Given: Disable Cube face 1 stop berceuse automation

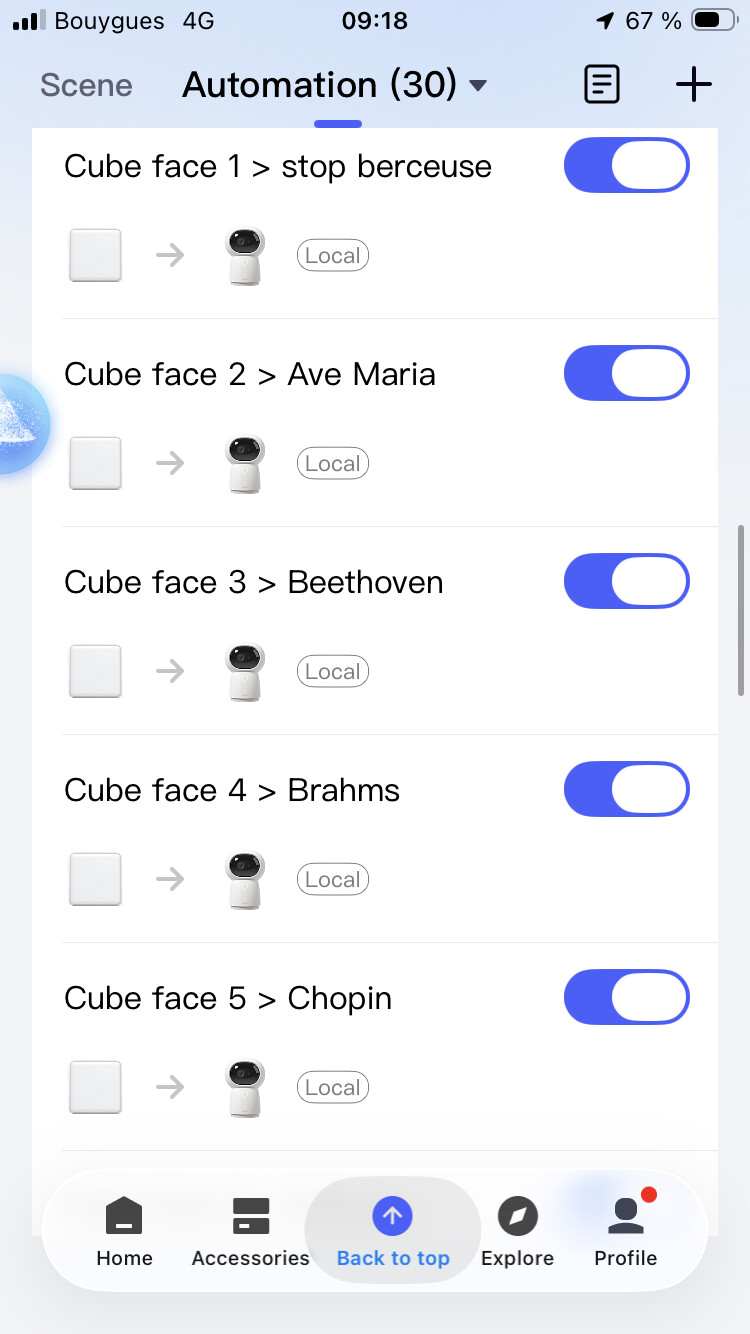Looking at the screenshot, I should point(626,166).
